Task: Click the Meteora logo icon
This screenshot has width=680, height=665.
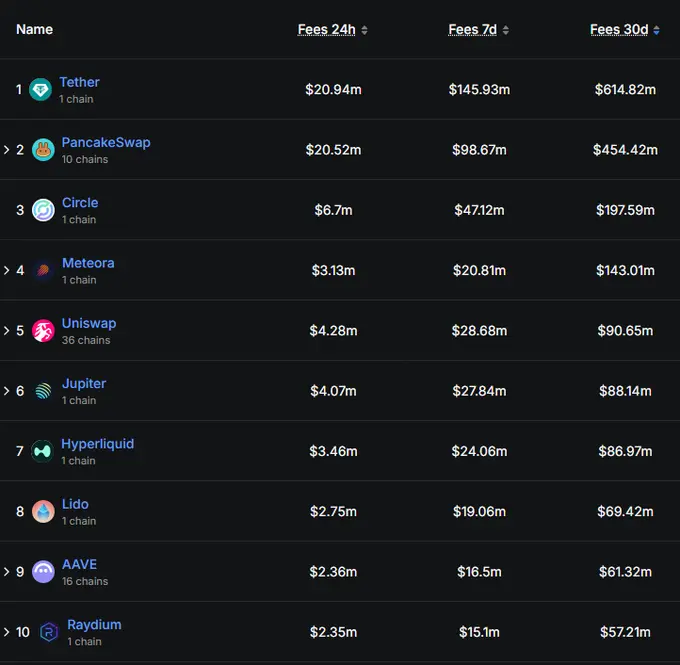Action: pos(43,270)
